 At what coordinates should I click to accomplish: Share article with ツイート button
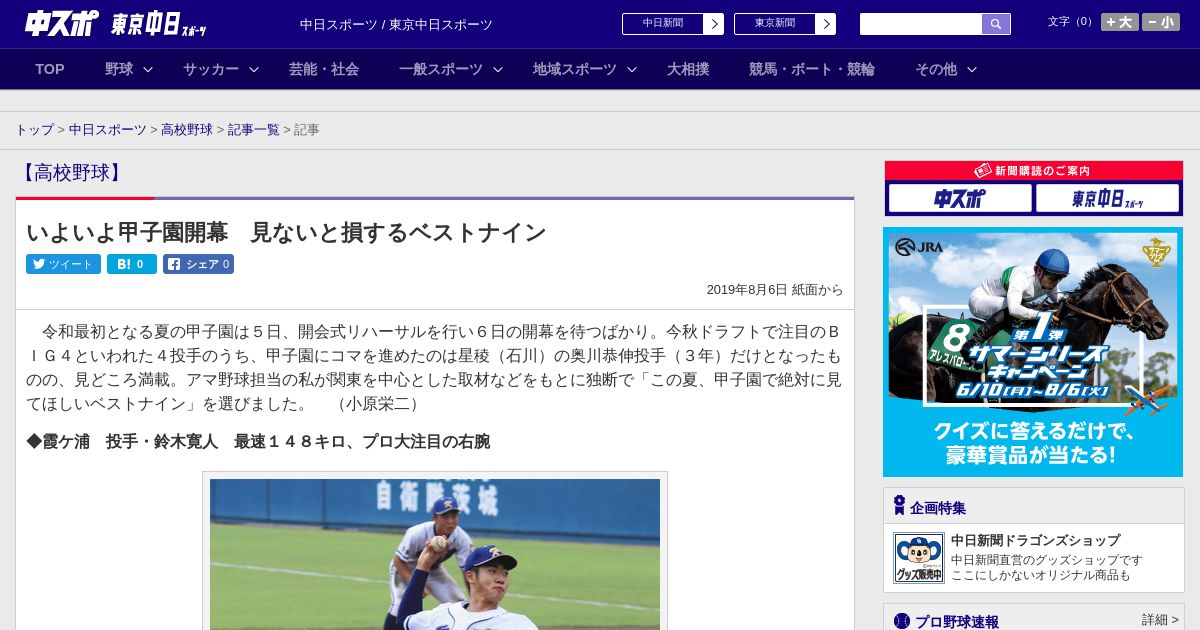point(63,264)
